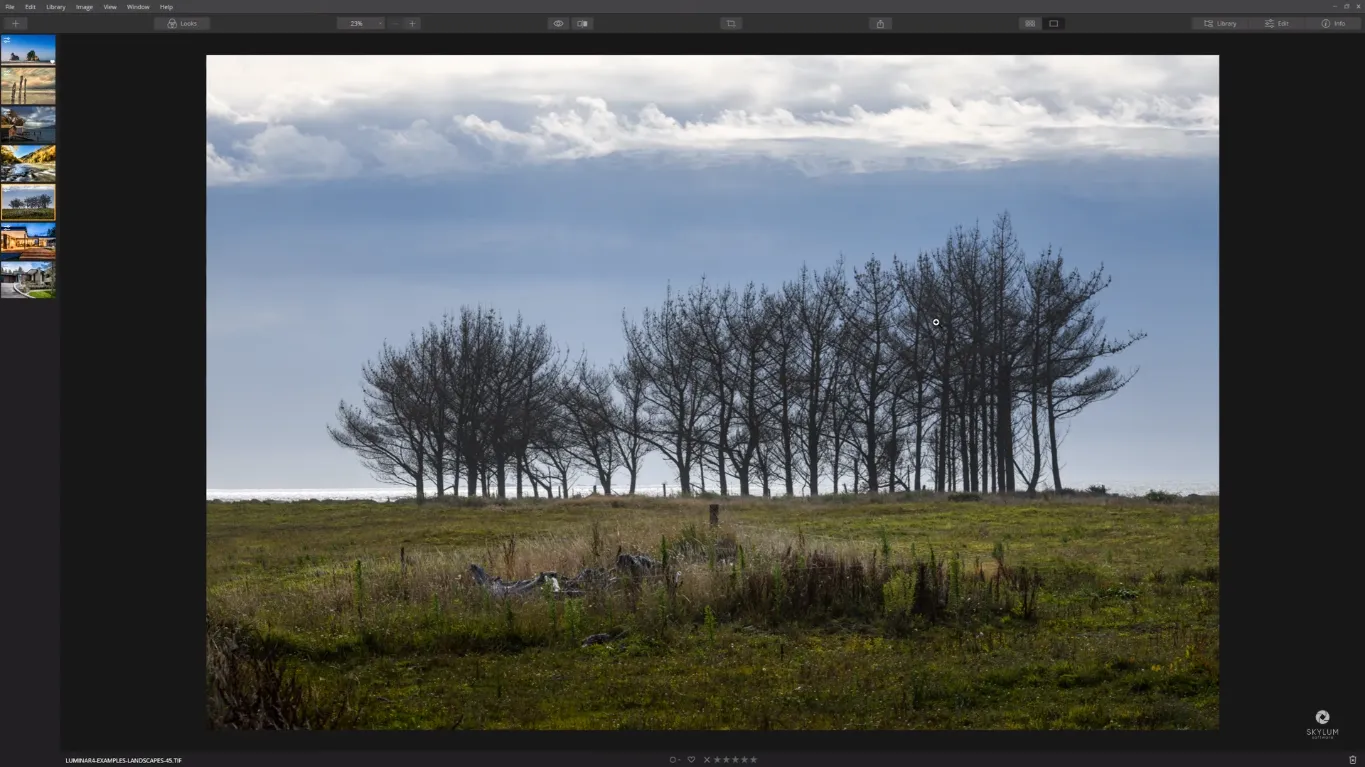
Task: Select the Crop tool
Action: pyautogui.click(x=731, y=23)
